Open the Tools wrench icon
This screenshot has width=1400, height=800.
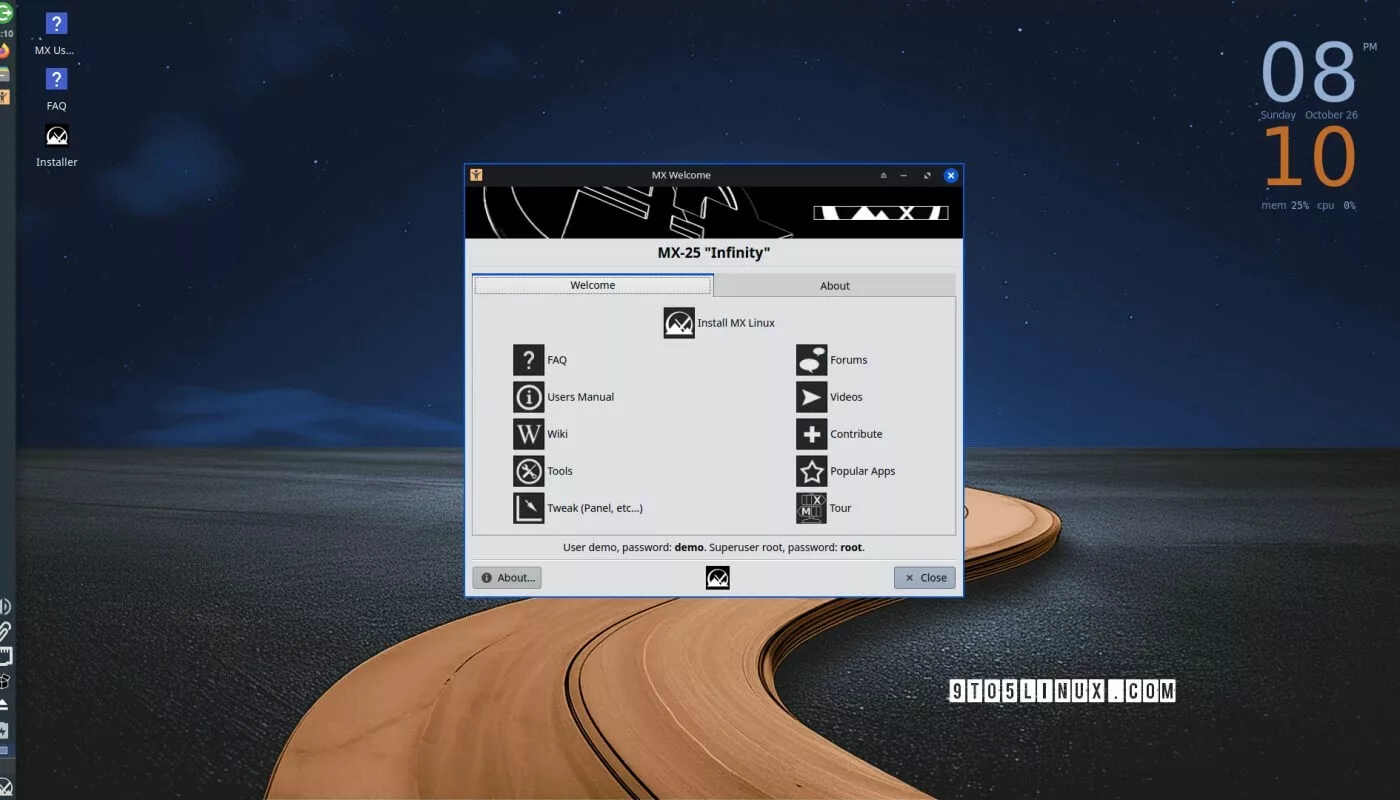pos(528,471)
